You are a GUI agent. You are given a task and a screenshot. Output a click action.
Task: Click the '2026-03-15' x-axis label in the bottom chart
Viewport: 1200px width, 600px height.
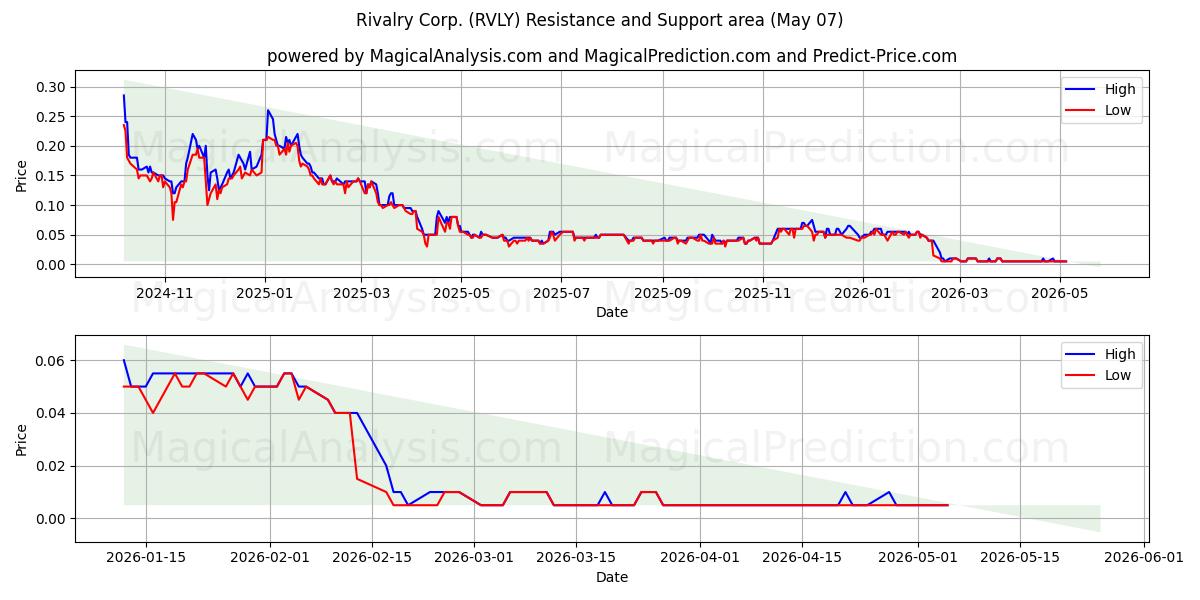pos(577,558)
